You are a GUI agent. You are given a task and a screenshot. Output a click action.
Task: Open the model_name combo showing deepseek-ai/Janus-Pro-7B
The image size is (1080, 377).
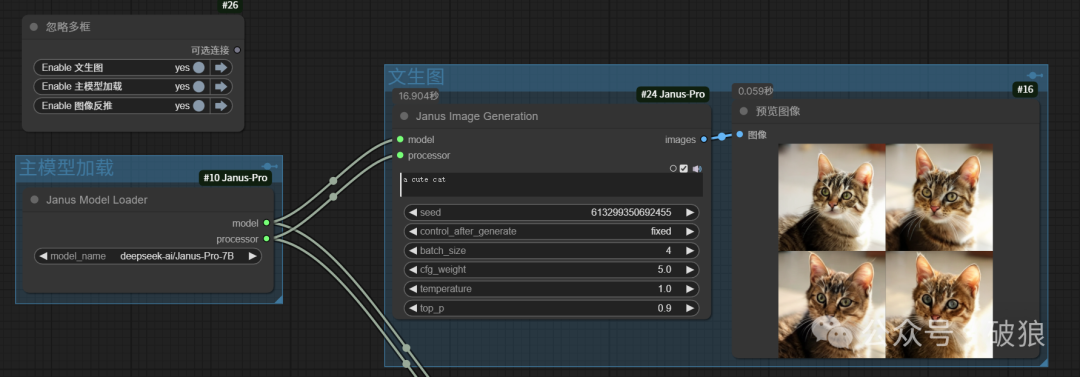(148, 256)
